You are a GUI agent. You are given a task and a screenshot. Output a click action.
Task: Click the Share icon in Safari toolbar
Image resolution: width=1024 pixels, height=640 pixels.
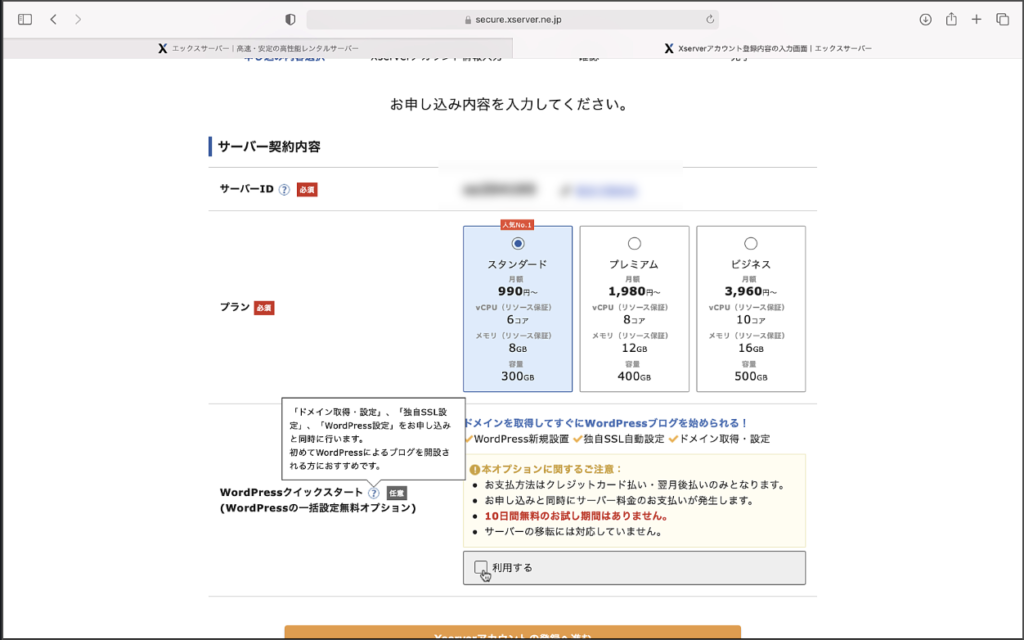point(951,19)
